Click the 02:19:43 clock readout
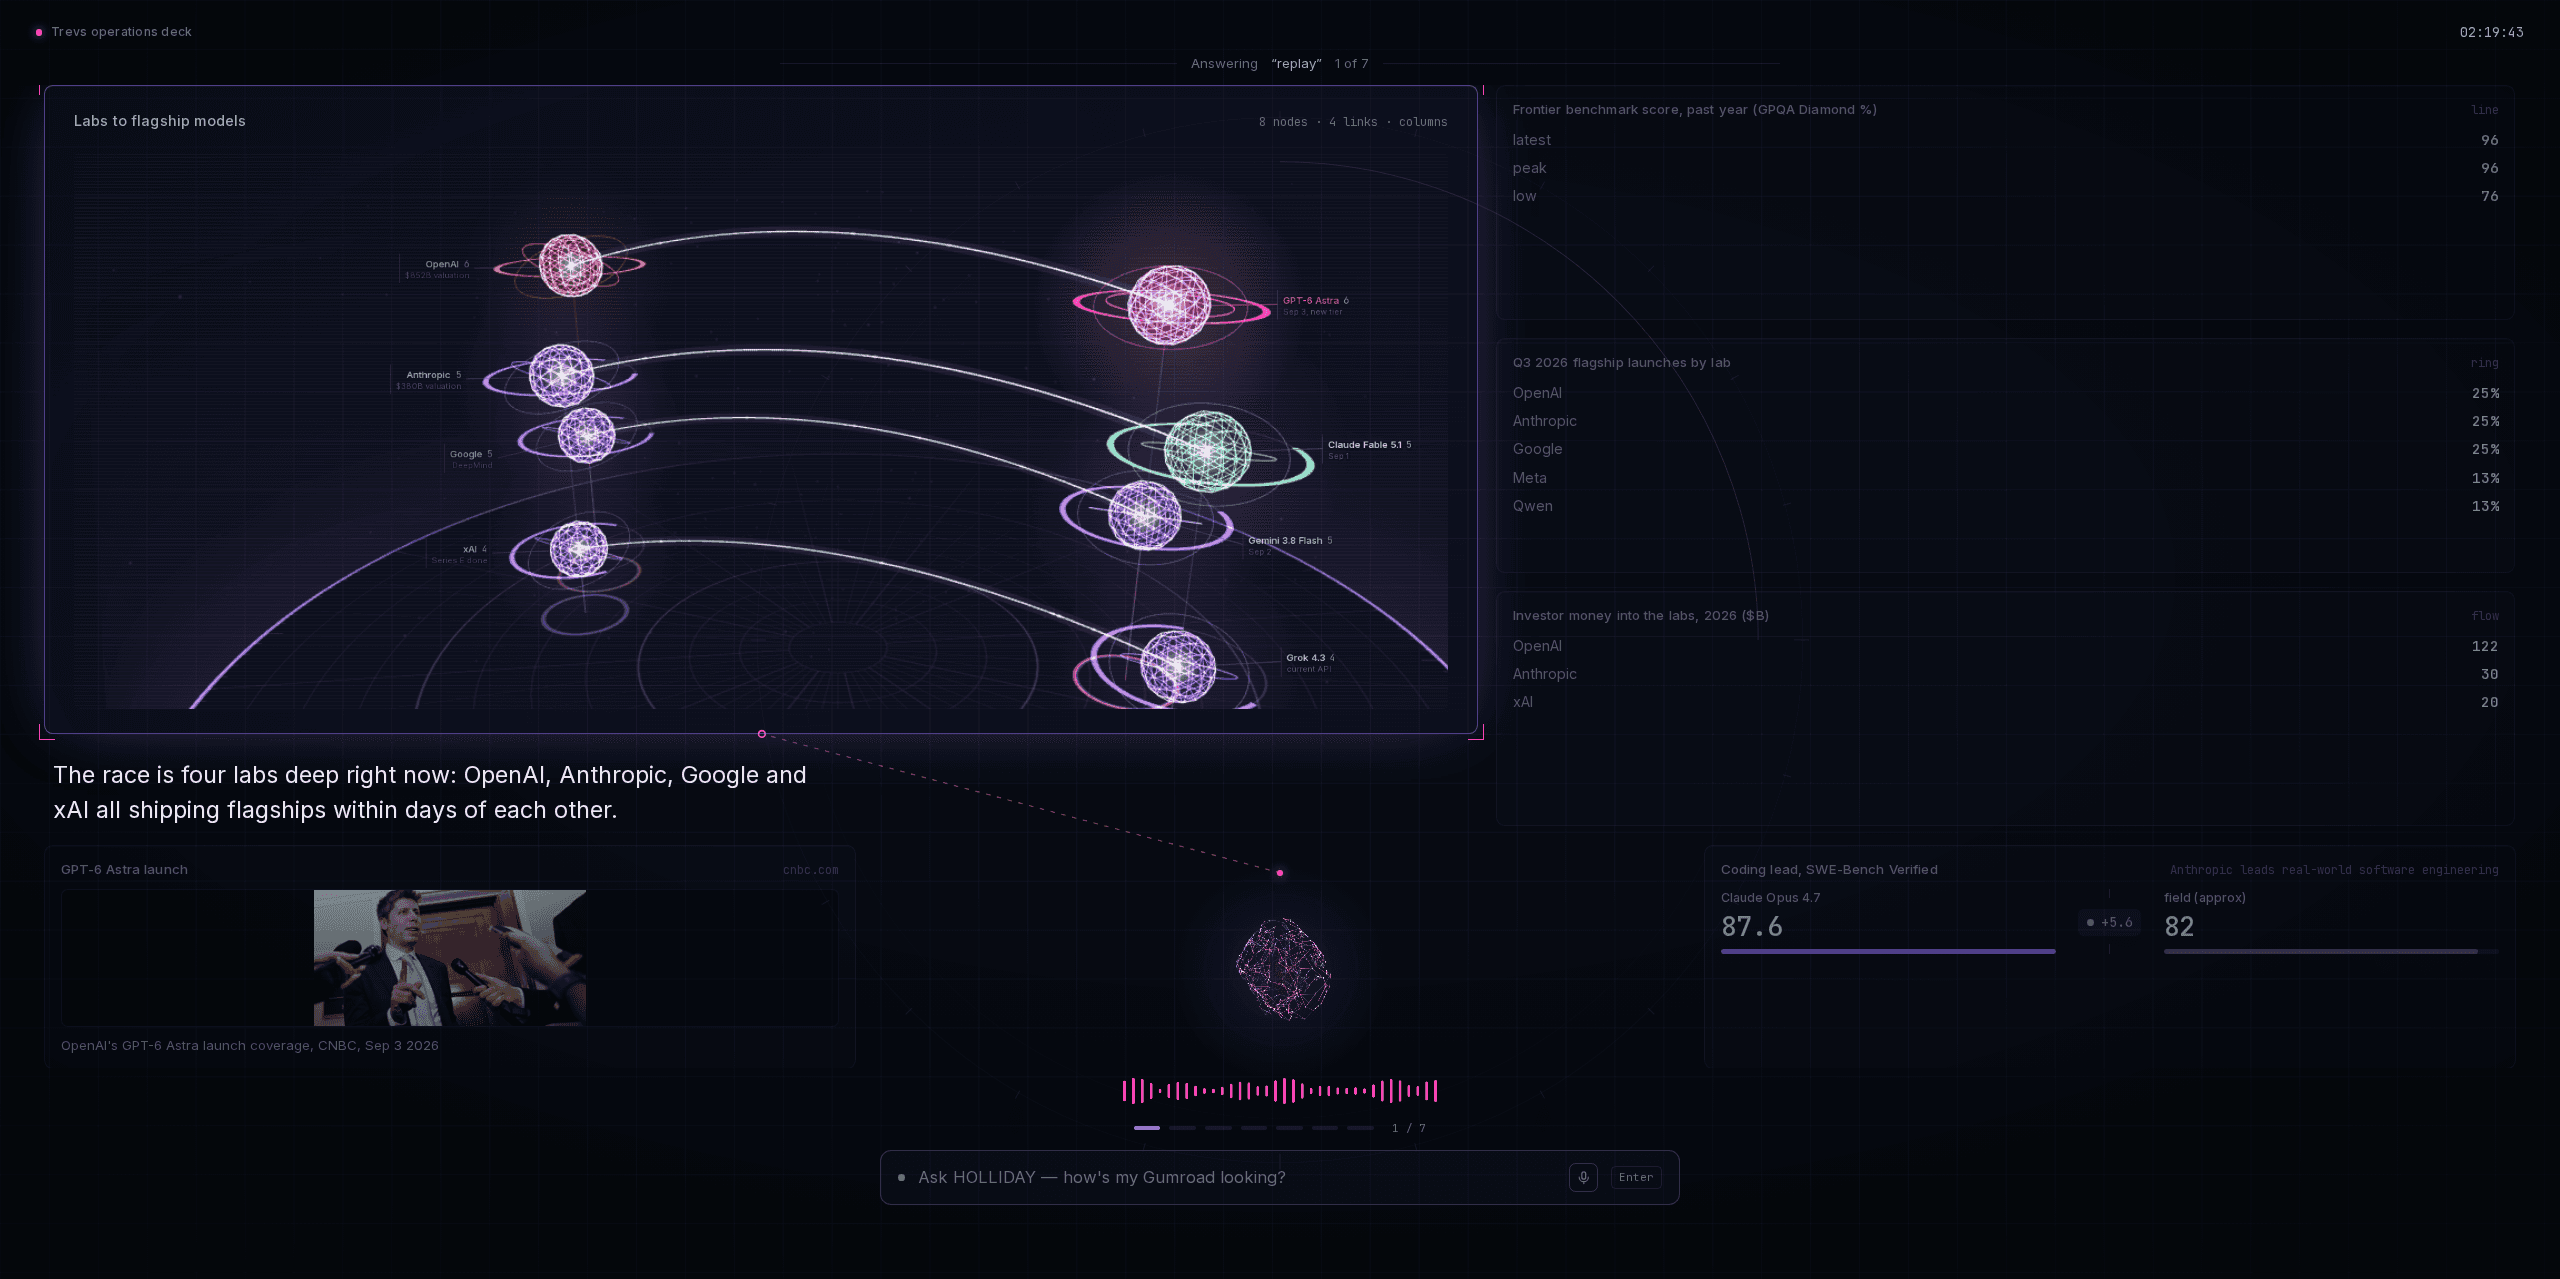The image size is (2560, 1279). click(x=2491, y=32)
